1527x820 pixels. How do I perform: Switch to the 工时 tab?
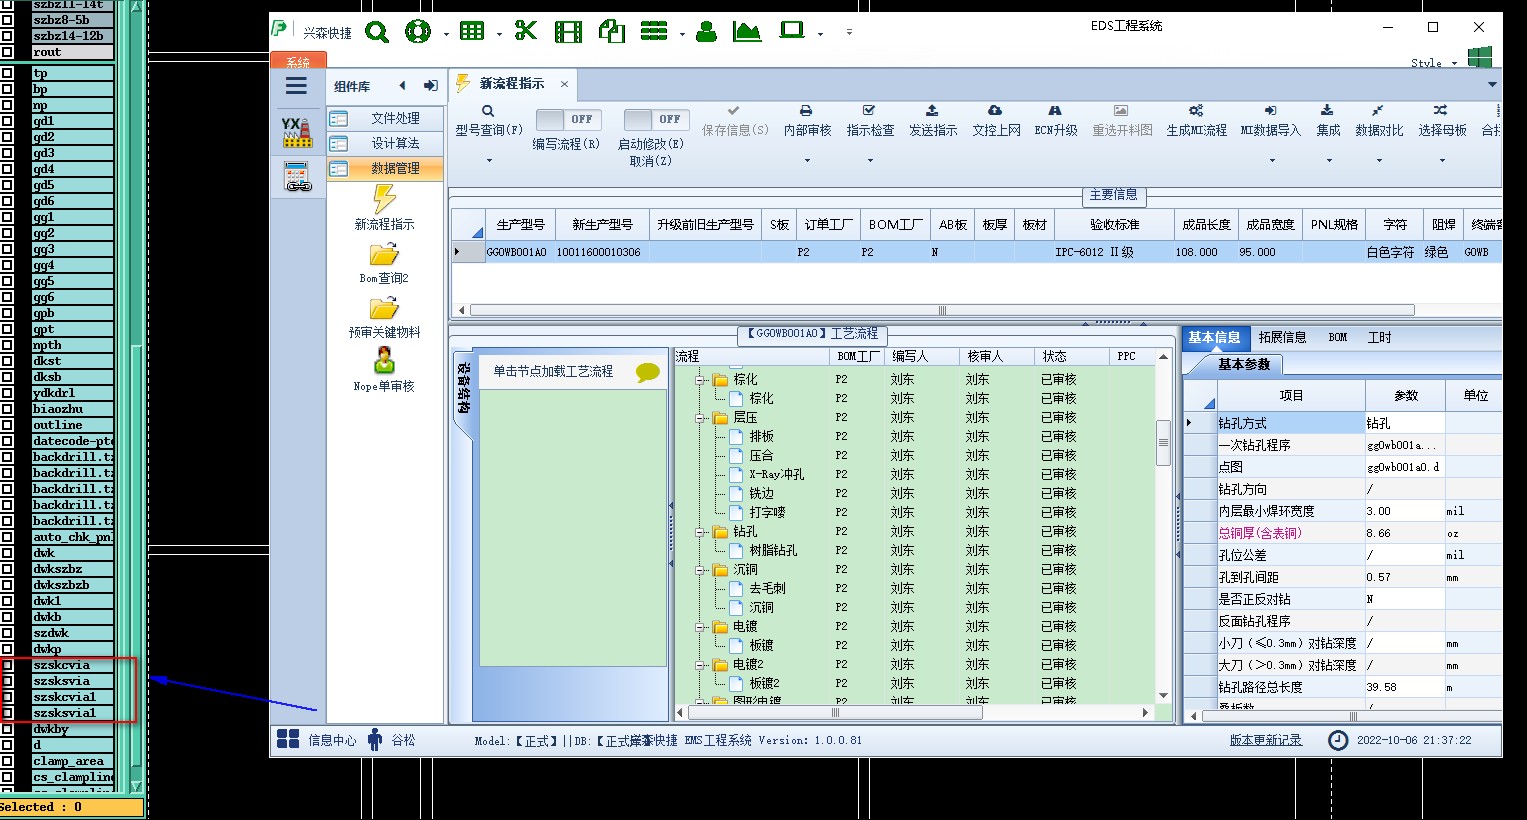(1379, 338)
